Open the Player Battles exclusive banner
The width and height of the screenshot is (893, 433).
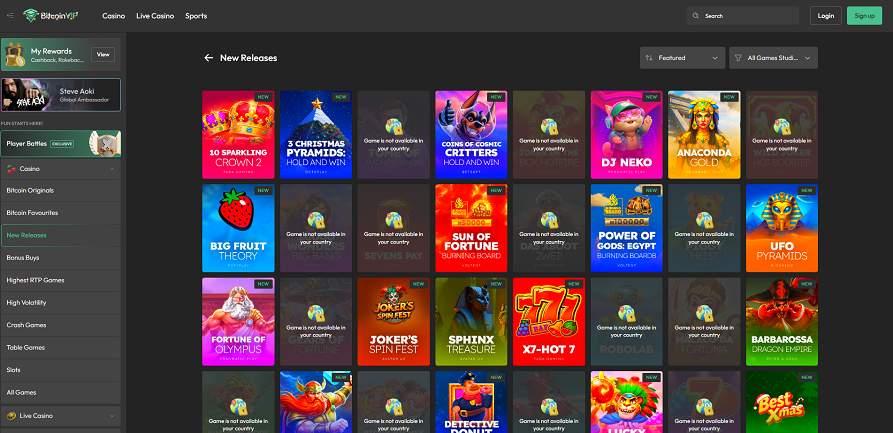(60, 144)
